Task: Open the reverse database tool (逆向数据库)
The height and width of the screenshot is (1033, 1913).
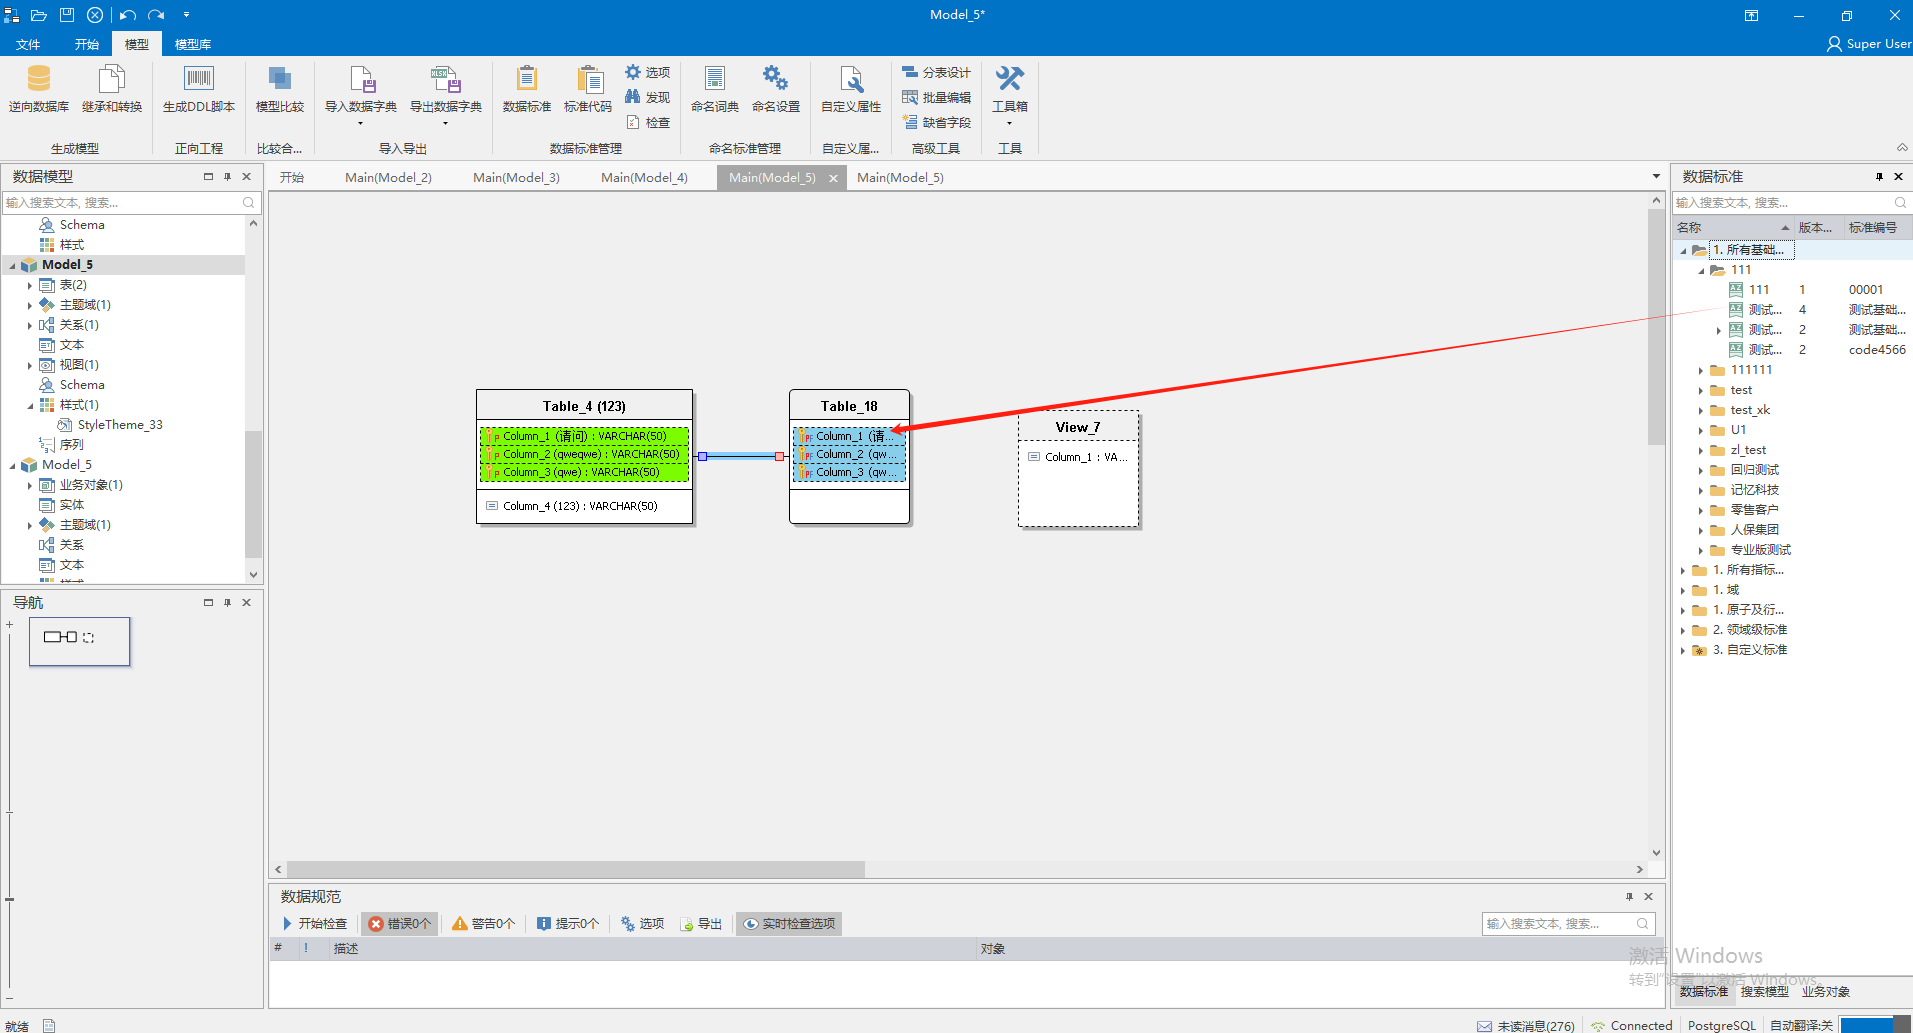Action: point(39,89)
